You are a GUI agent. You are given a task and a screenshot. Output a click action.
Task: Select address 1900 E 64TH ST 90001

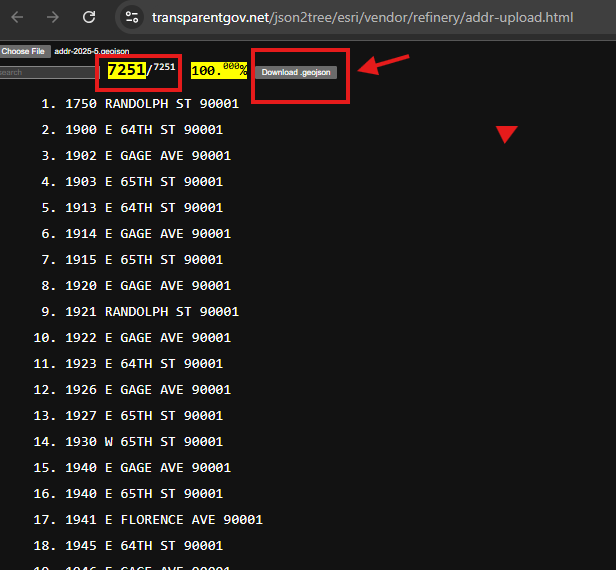pyautogui.click(x=144, y=129)
